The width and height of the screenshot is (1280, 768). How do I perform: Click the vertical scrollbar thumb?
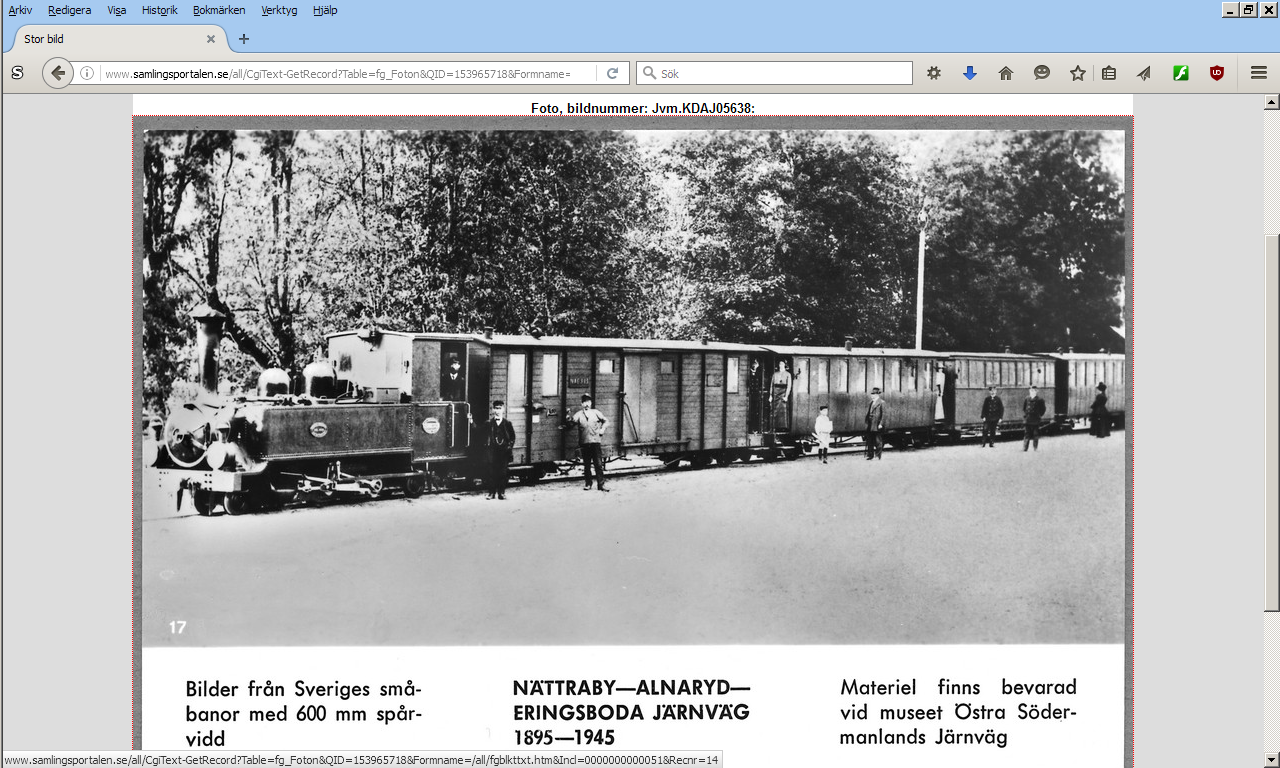(1272, 422)
